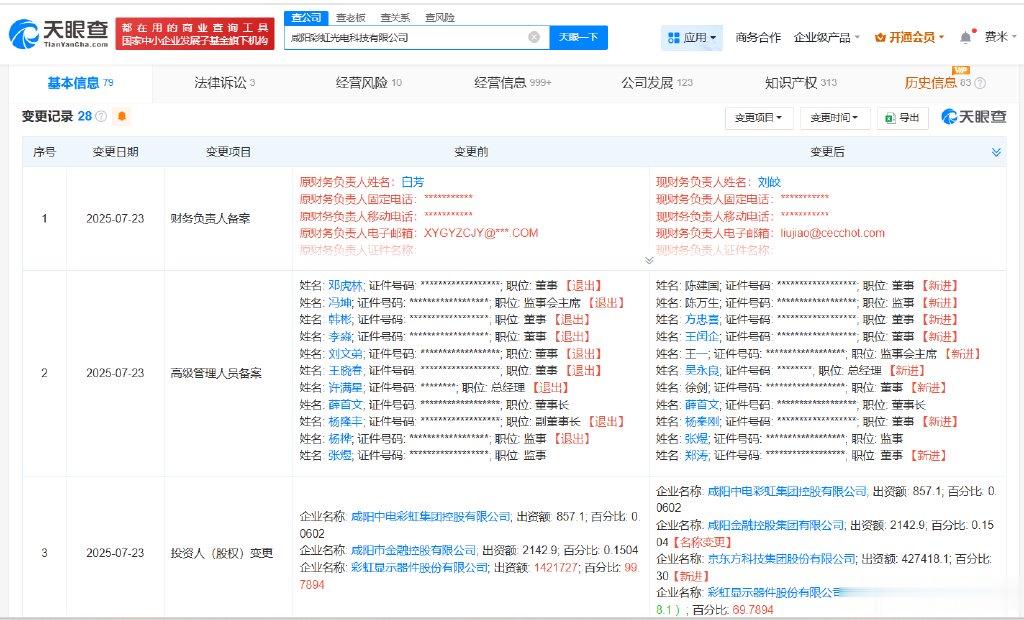Select the 查关系 search tab

point(396,18)
